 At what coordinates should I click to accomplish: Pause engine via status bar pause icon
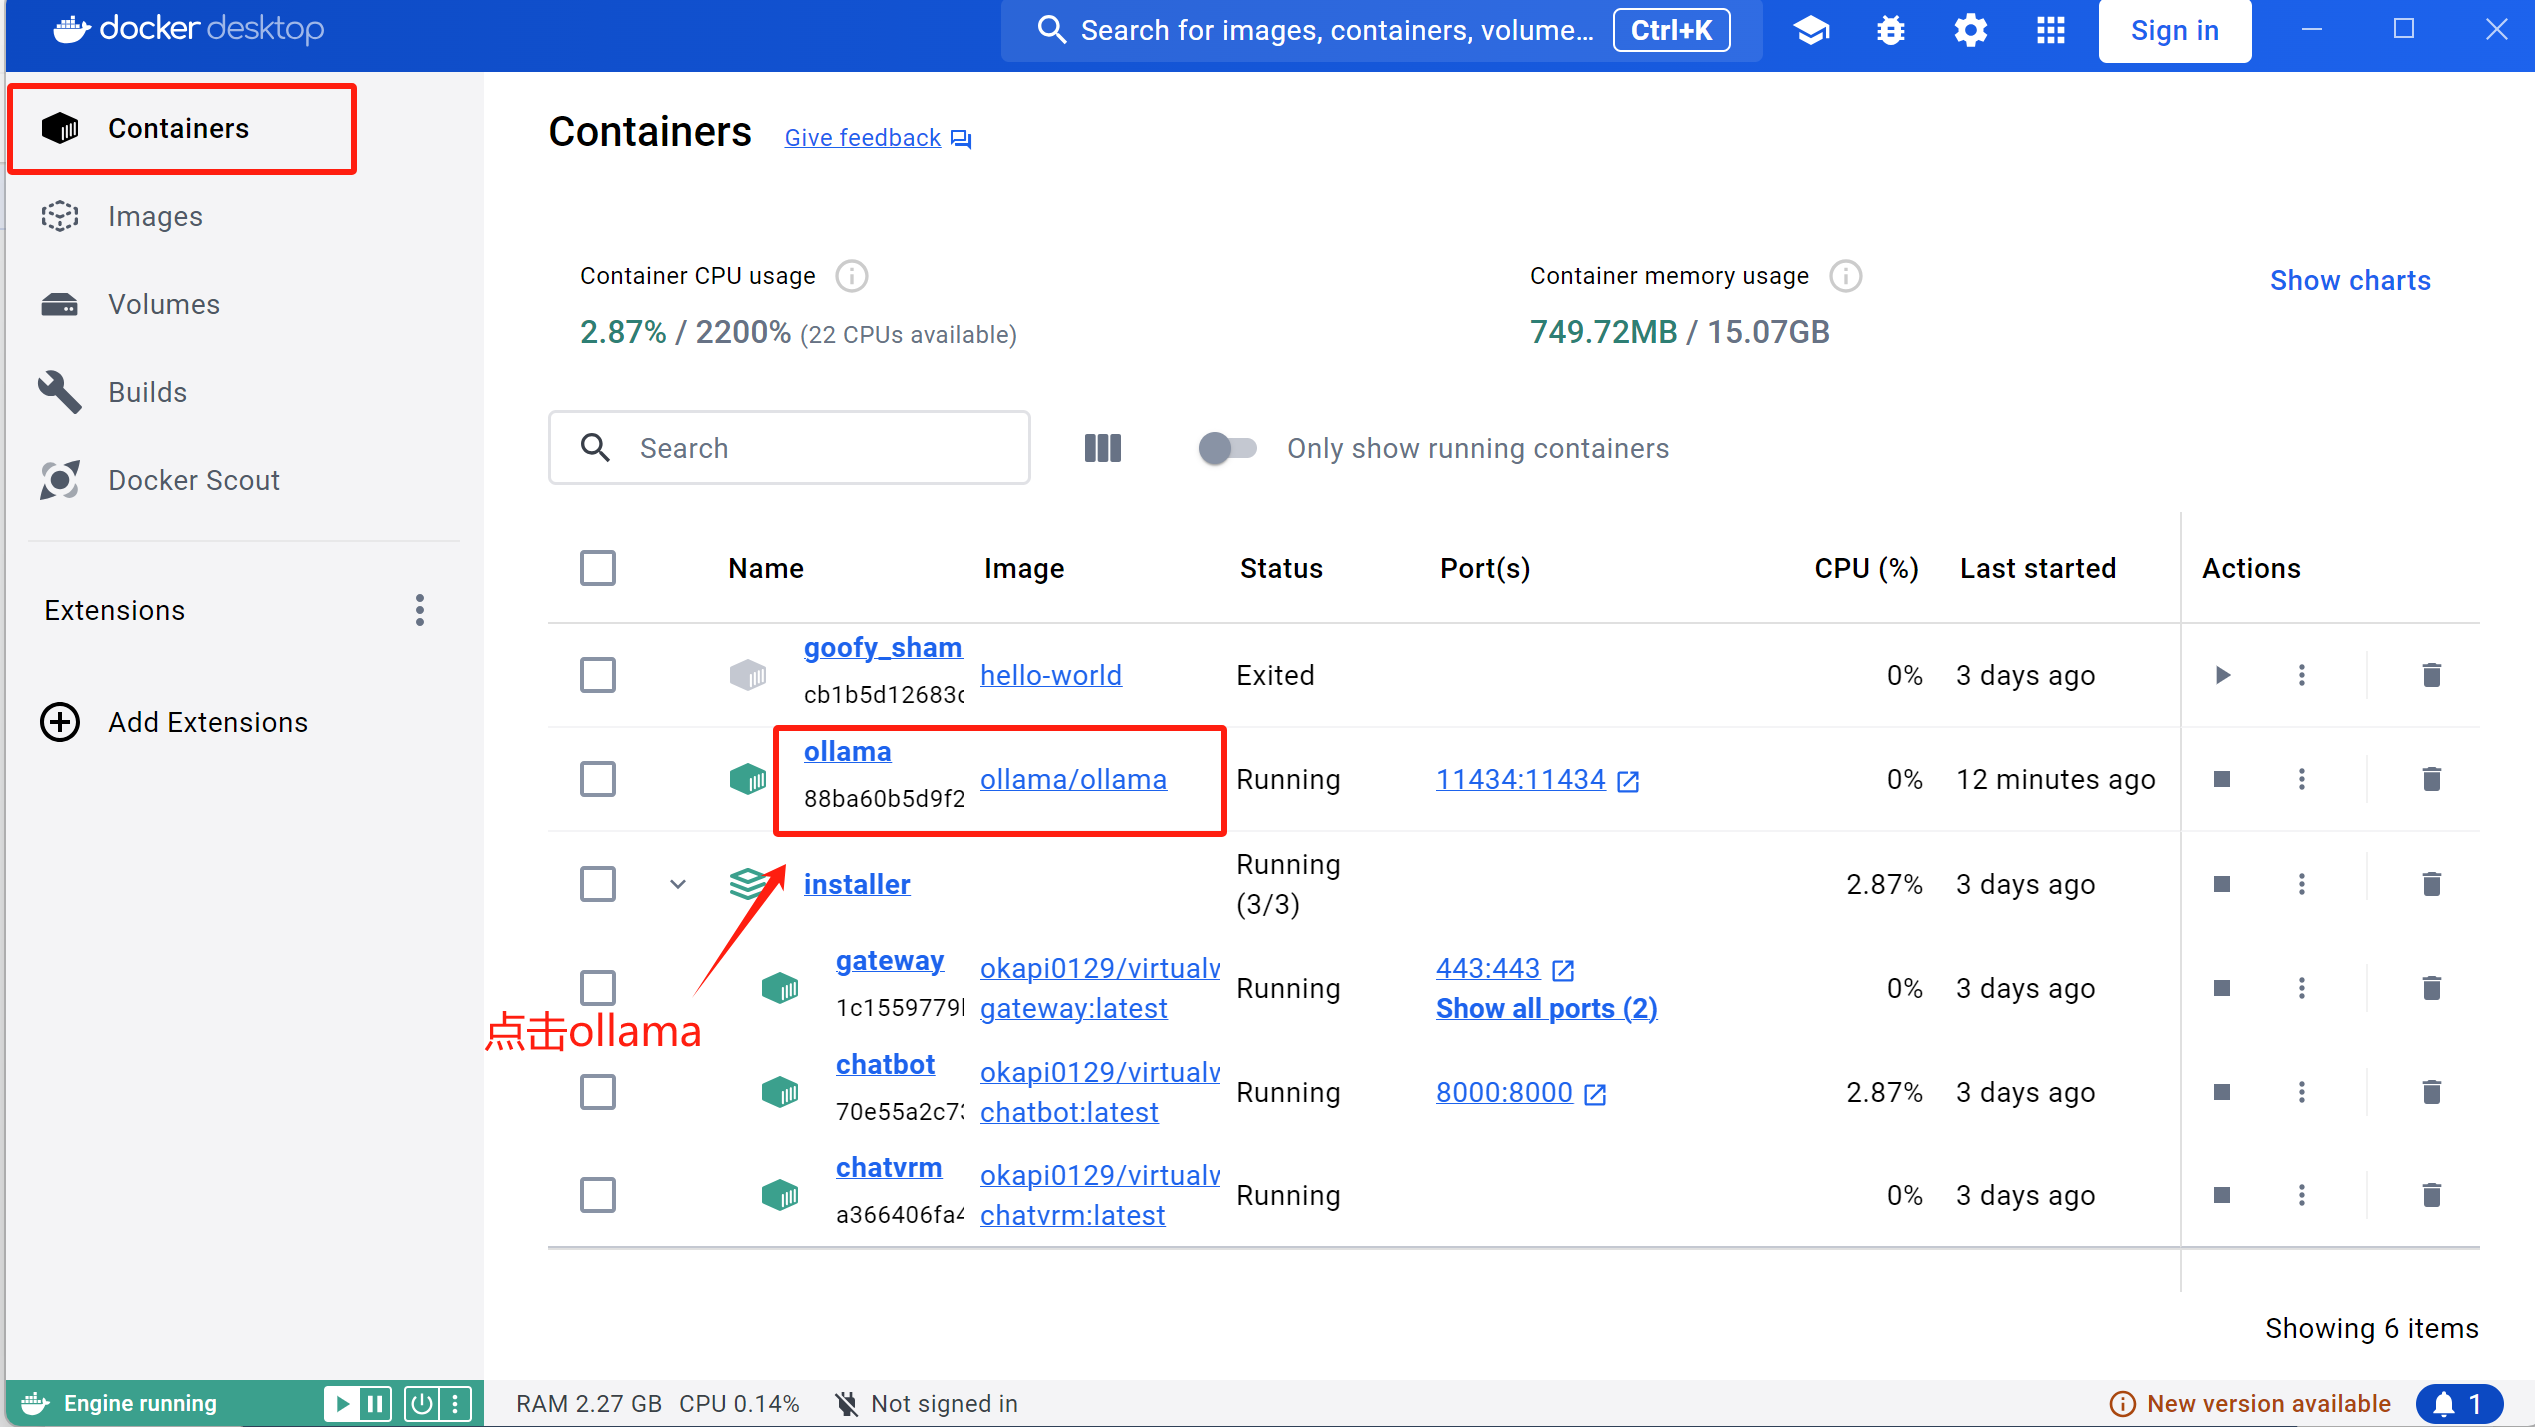point(375,1404)
